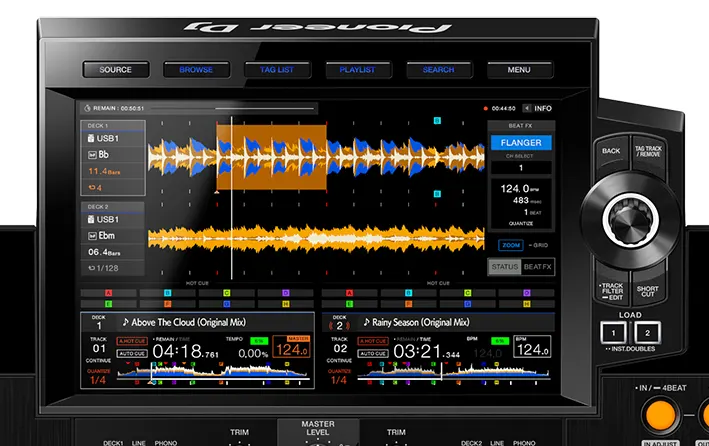Click the TRACK FILTER EDIT button
This screenshot has height=446, width=709.
[613, 290]
